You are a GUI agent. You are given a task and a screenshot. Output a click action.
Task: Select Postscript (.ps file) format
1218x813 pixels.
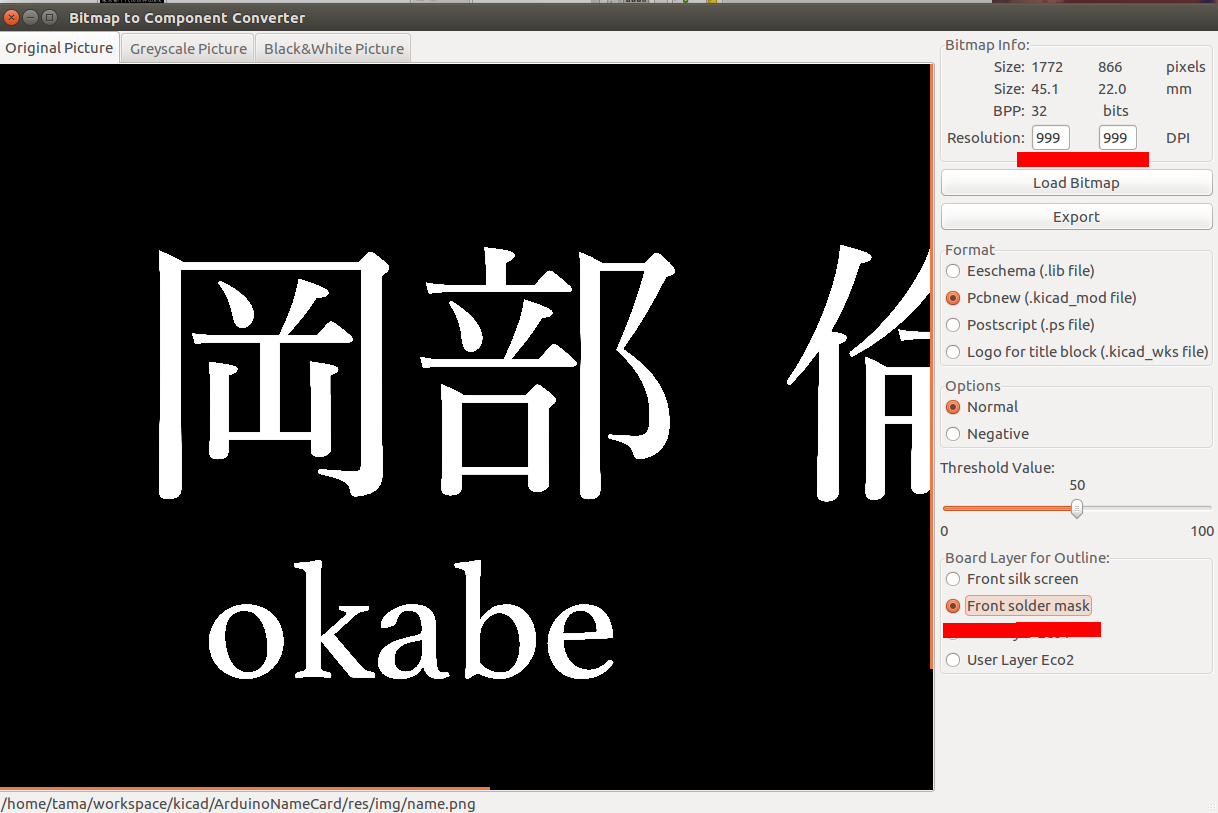pyautogui.click(x=953, y=324)
